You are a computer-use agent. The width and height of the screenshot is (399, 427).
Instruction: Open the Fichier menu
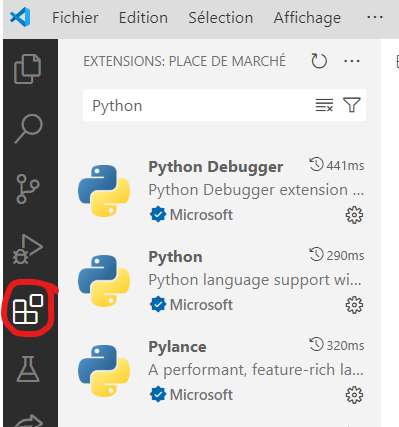[x=75, y=18]
